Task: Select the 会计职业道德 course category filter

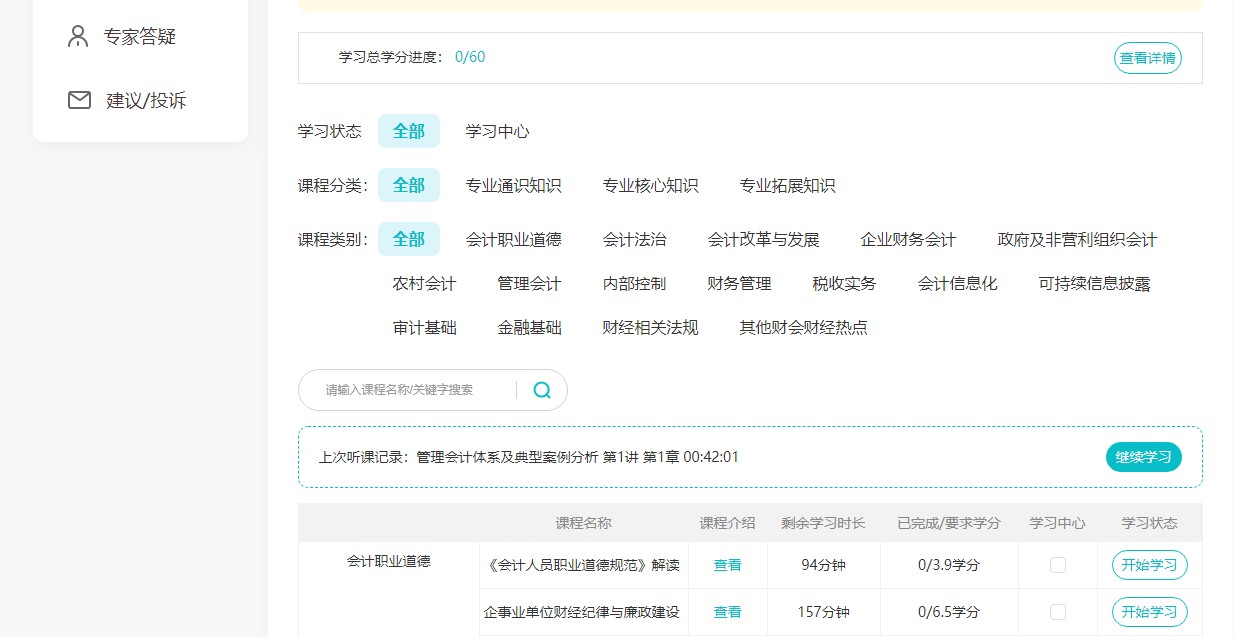Action: tap(516, 239)
